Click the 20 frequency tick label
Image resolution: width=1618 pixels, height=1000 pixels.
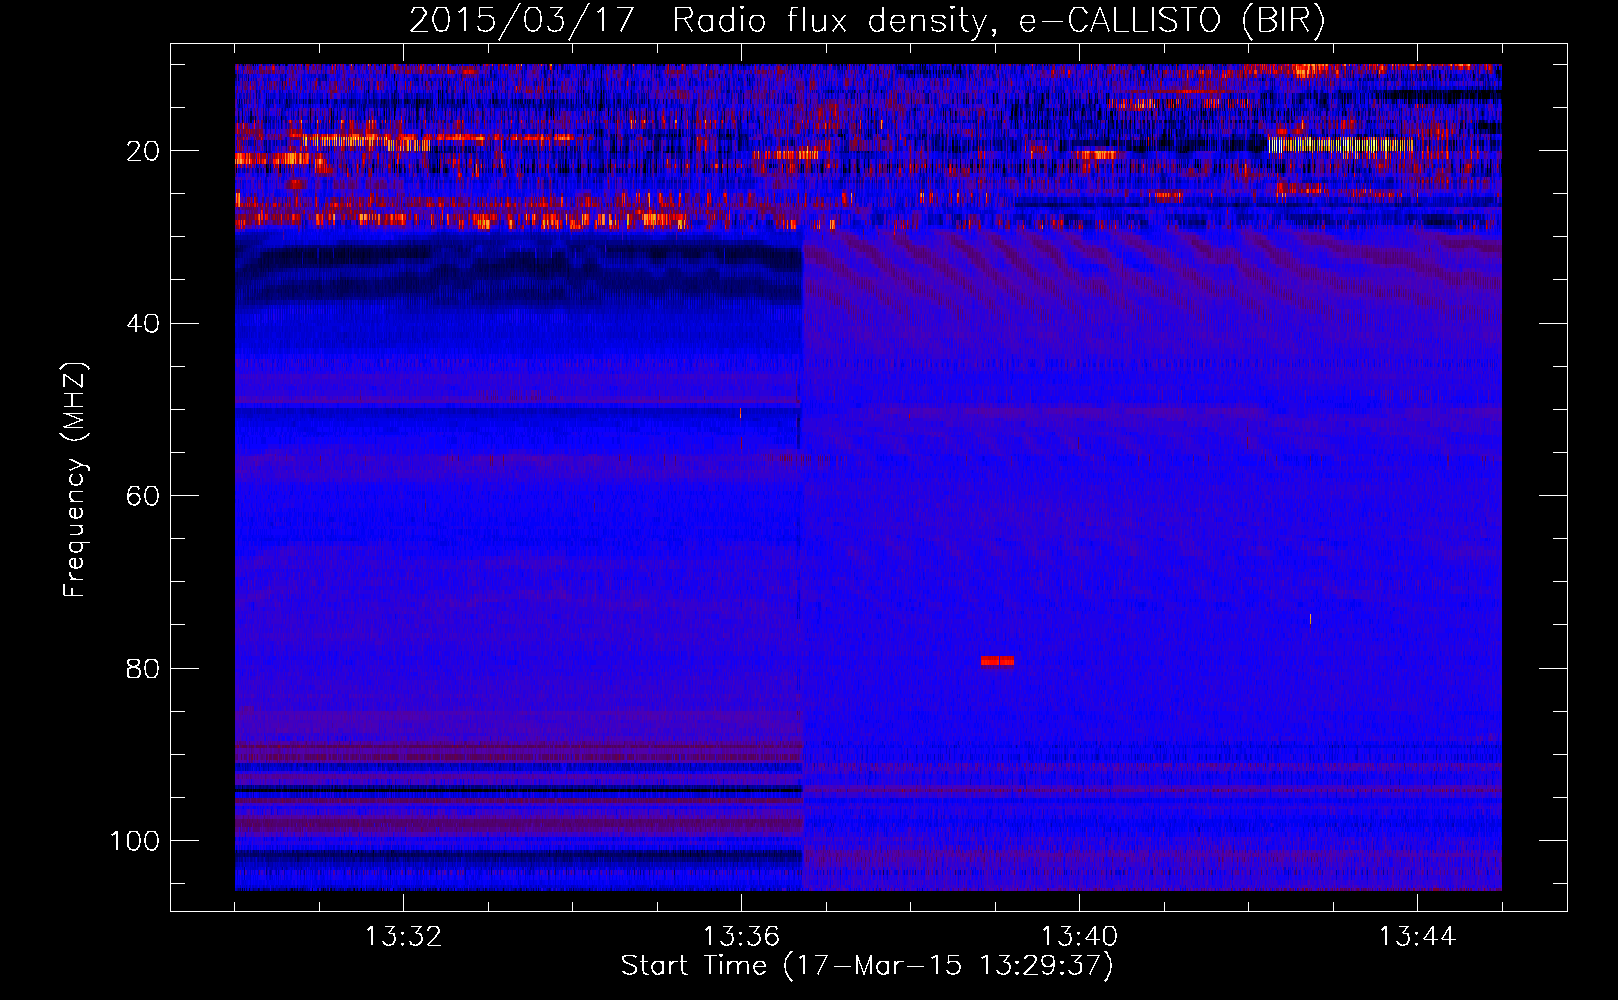[x=144, y=151]
